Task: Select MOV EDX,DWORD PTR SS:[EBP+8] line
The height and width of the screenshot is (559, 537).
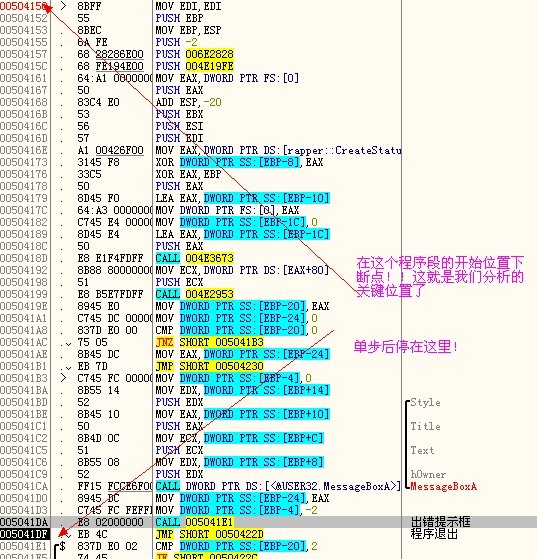Action: 240,462
